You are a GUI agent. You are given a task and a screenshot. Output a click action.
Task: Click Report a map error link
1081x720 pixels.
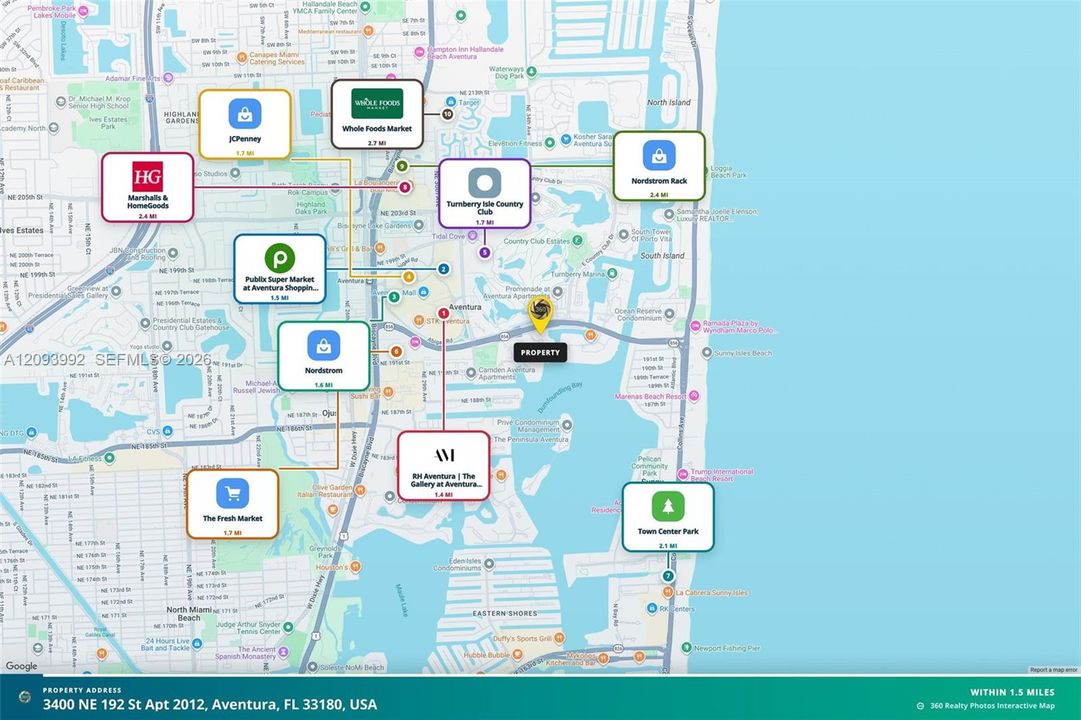click(1053, 670)
